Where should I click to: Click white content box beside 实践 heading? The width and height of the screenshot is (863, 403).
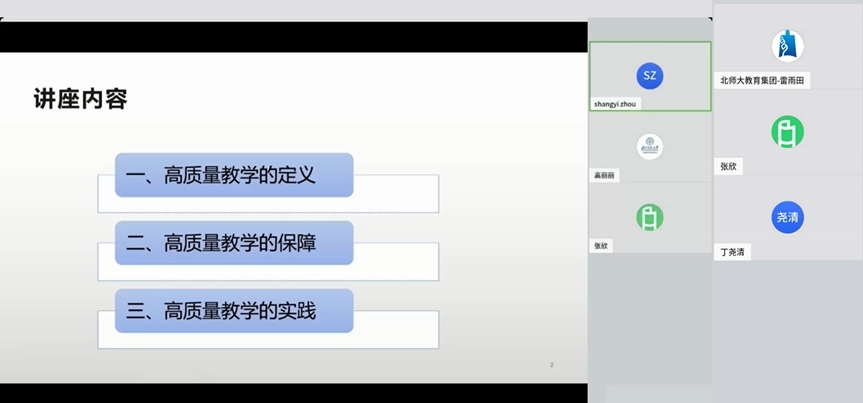396,330
